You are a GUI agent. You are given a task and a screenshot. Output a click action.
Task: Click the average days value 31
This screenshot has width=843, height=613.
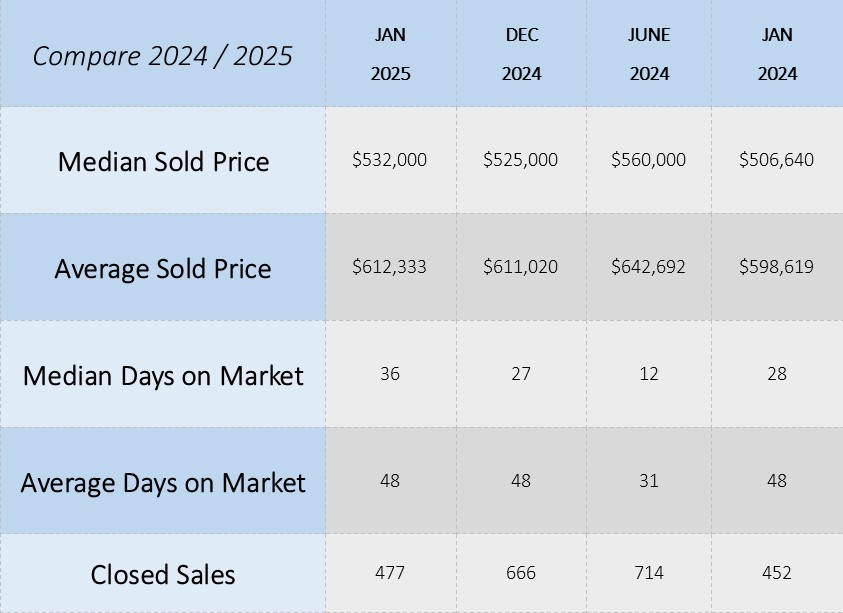pos(649,481)
